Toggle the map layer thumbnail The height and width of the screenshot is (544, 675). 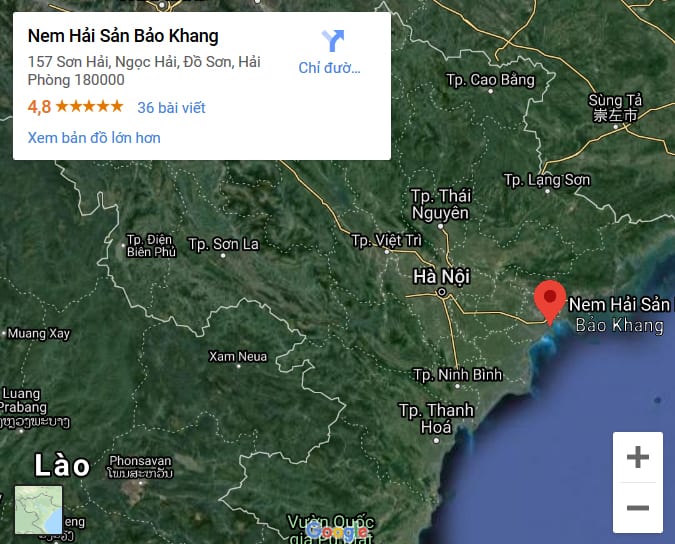38,510
